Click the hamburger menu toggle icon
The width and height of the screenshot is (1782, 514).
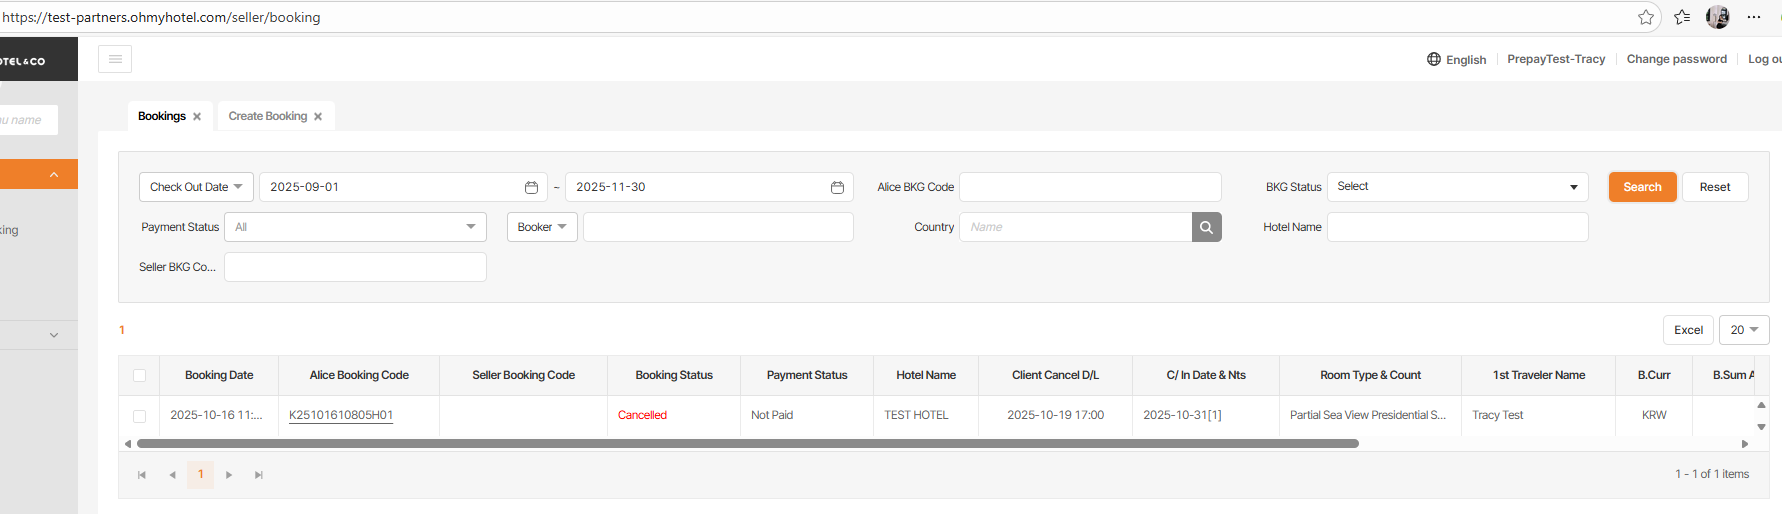(115, 59)
